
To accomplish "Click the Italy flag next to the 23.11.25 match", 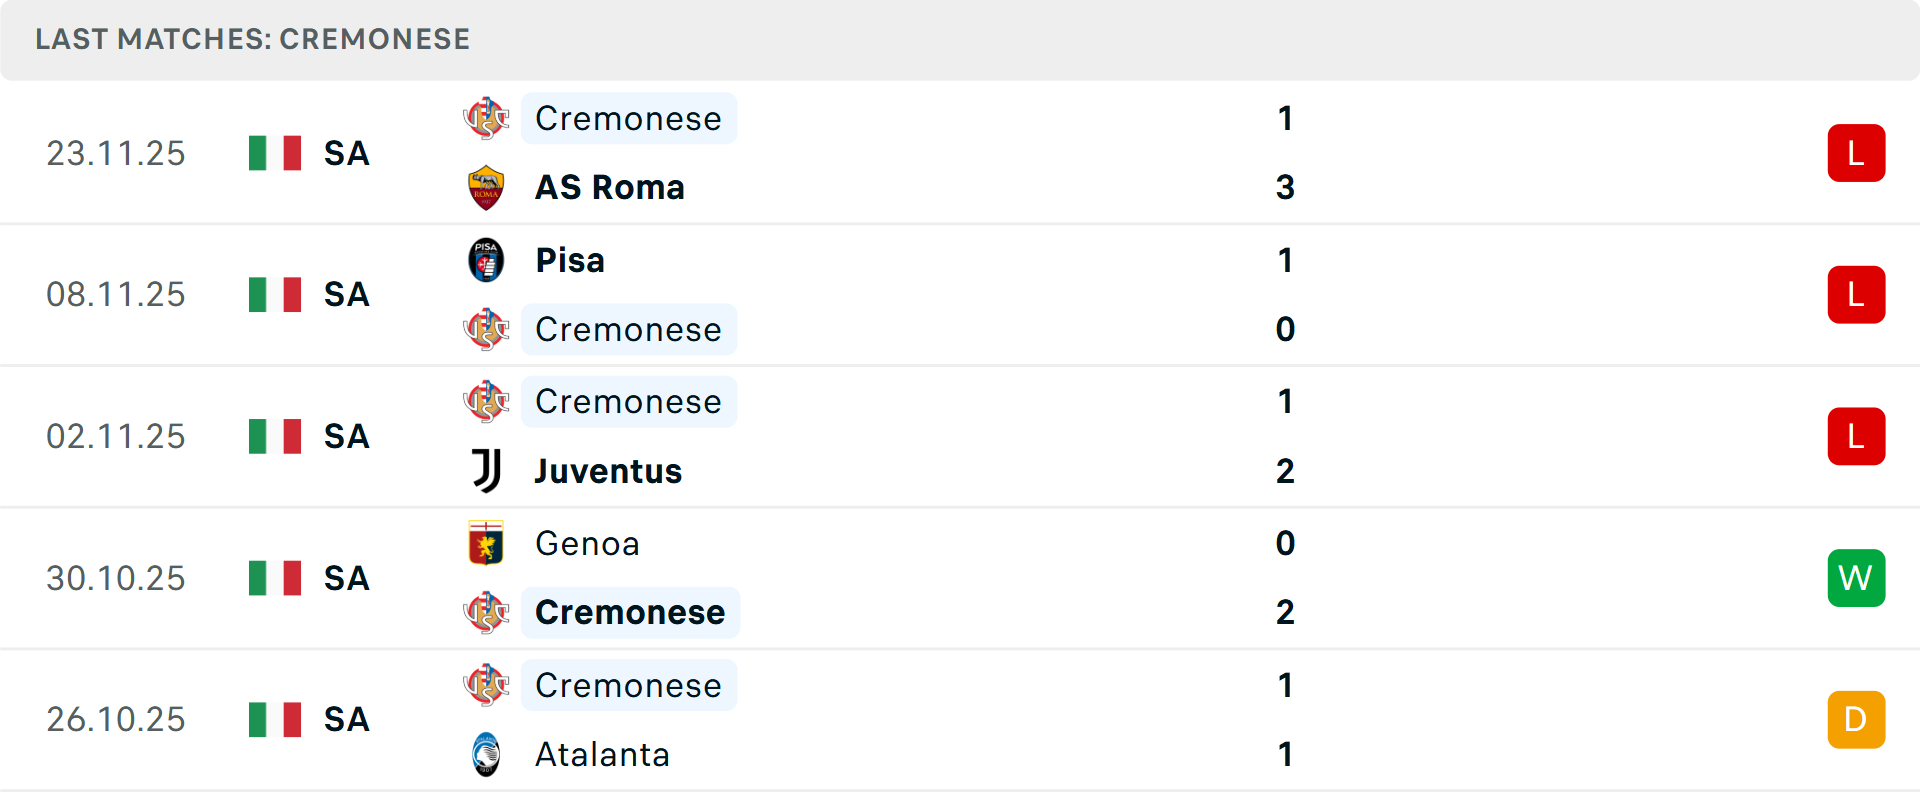I will click(274, 153).
